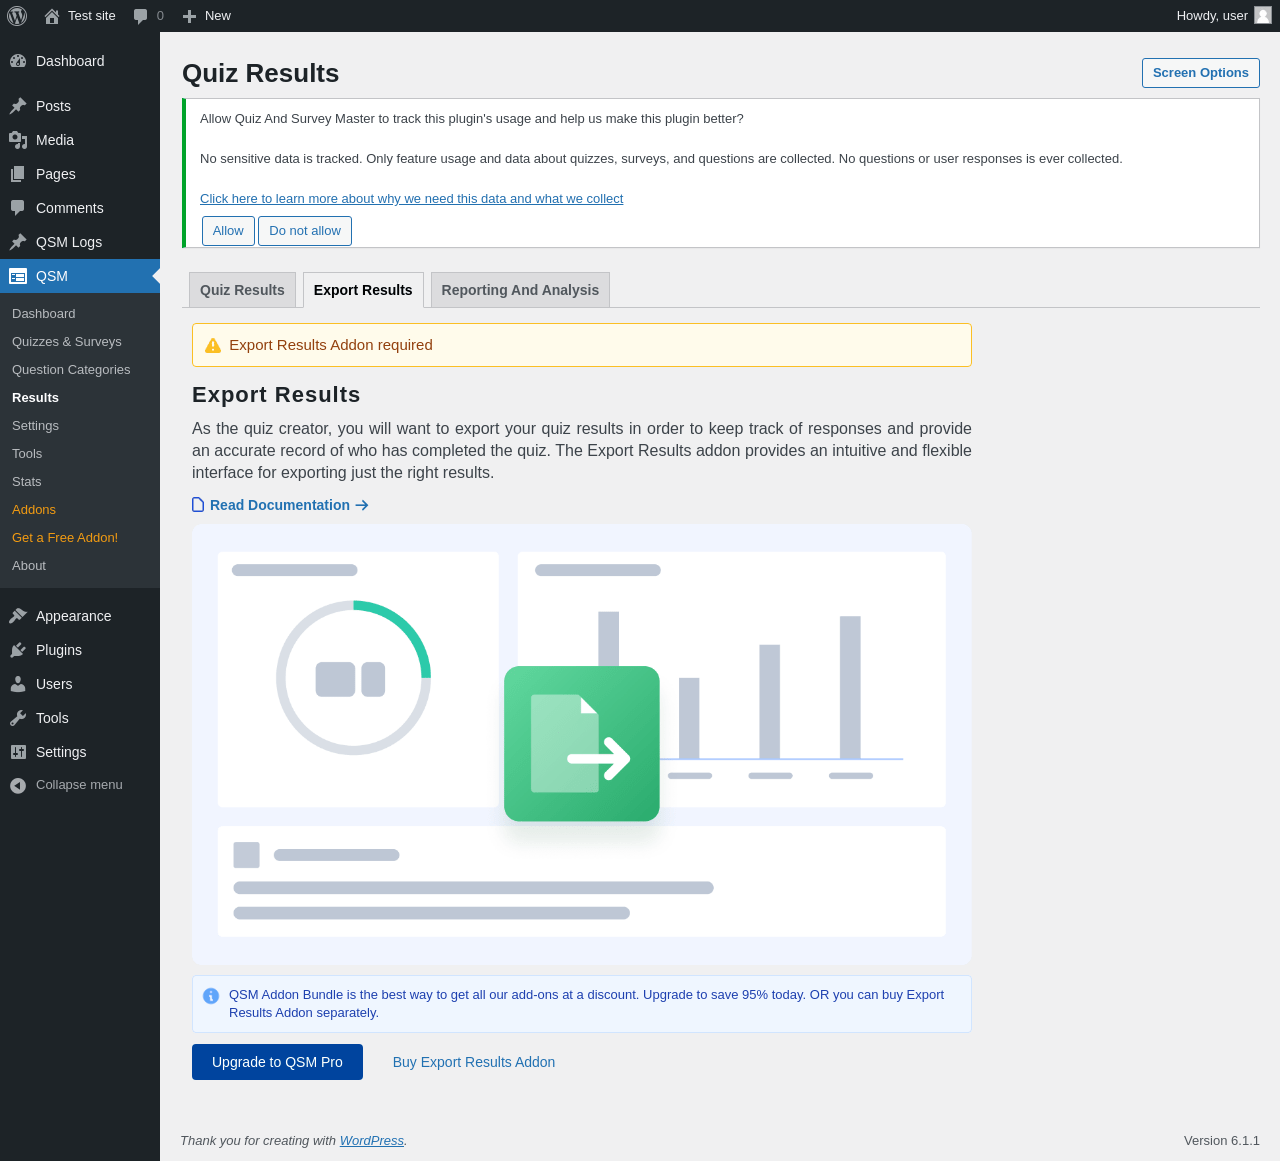This screenshot has height=1161, width=1280.
Task: Click the Settings sliders icon
Action: pos(18,752)
